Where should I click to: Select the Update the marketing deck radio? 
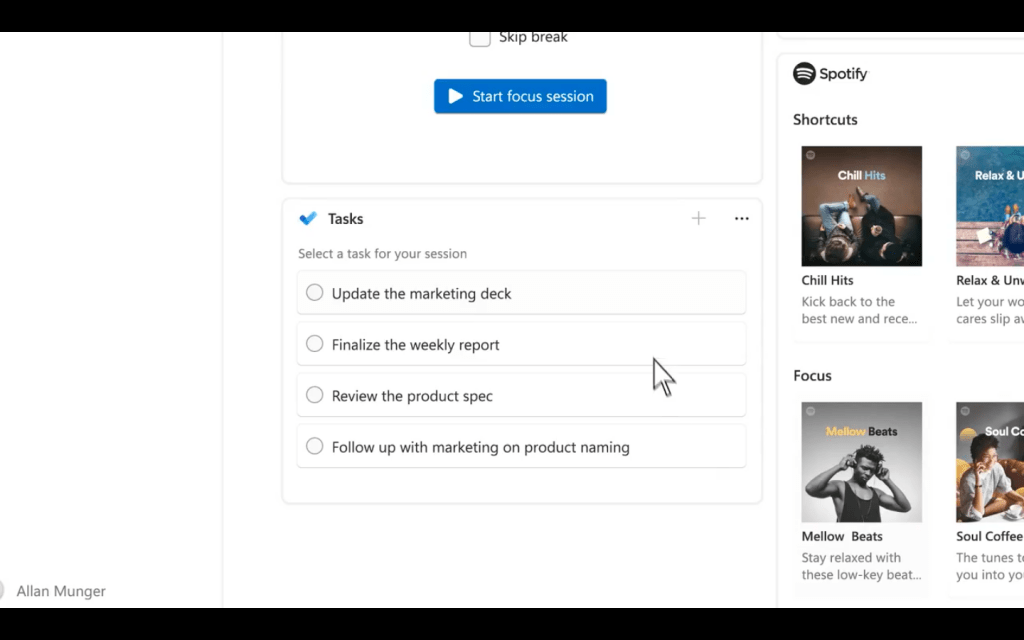(x=314, y=293)
